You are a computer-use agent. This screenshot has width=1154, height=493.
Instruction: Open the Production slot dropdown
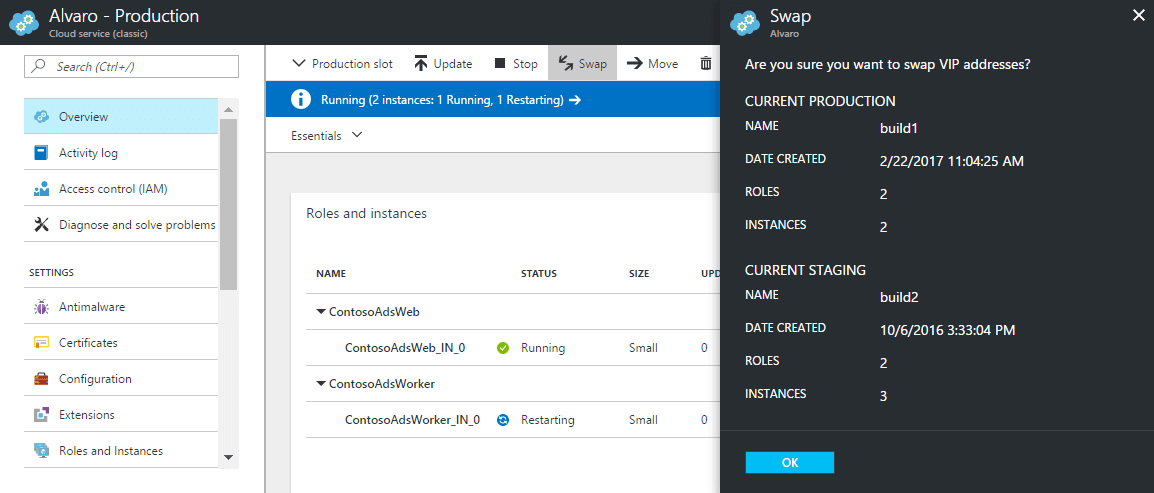tap(342, 64)
